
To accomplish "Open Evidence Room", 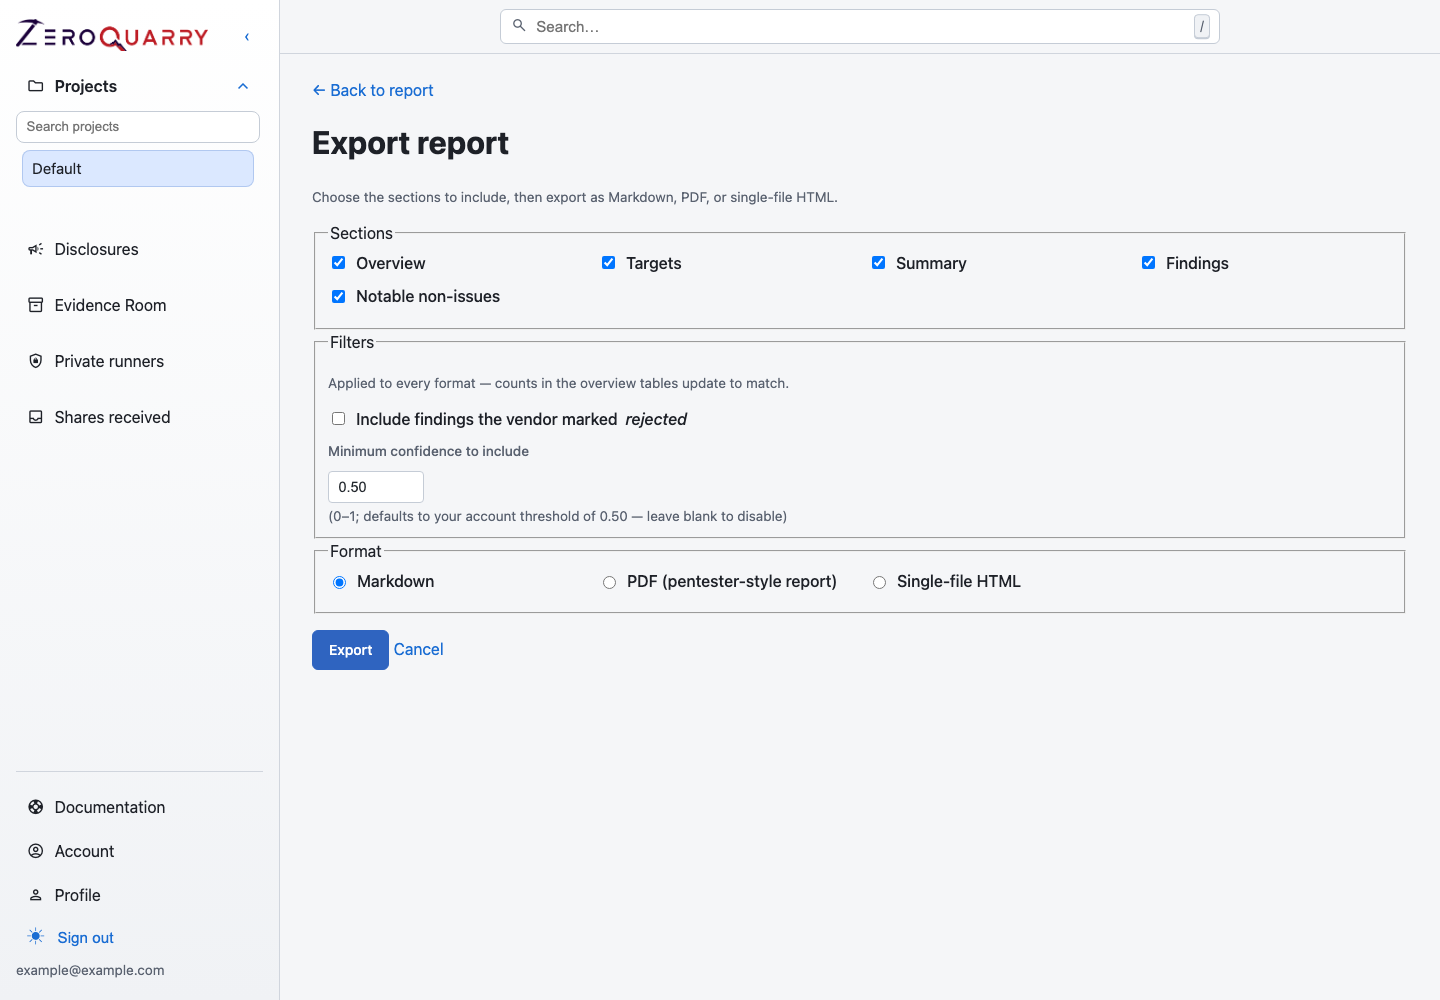I will coord(110,305).
